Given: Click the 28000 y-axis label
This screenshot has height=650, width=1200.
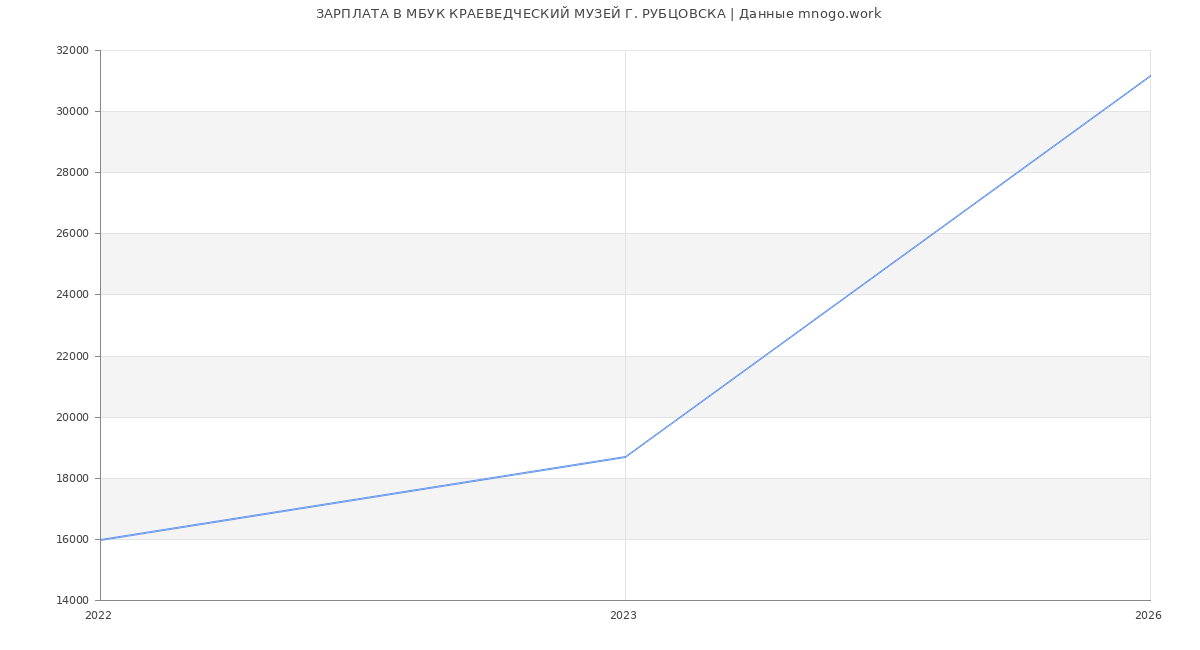Looking at the screenshot, I should [72, 173].
